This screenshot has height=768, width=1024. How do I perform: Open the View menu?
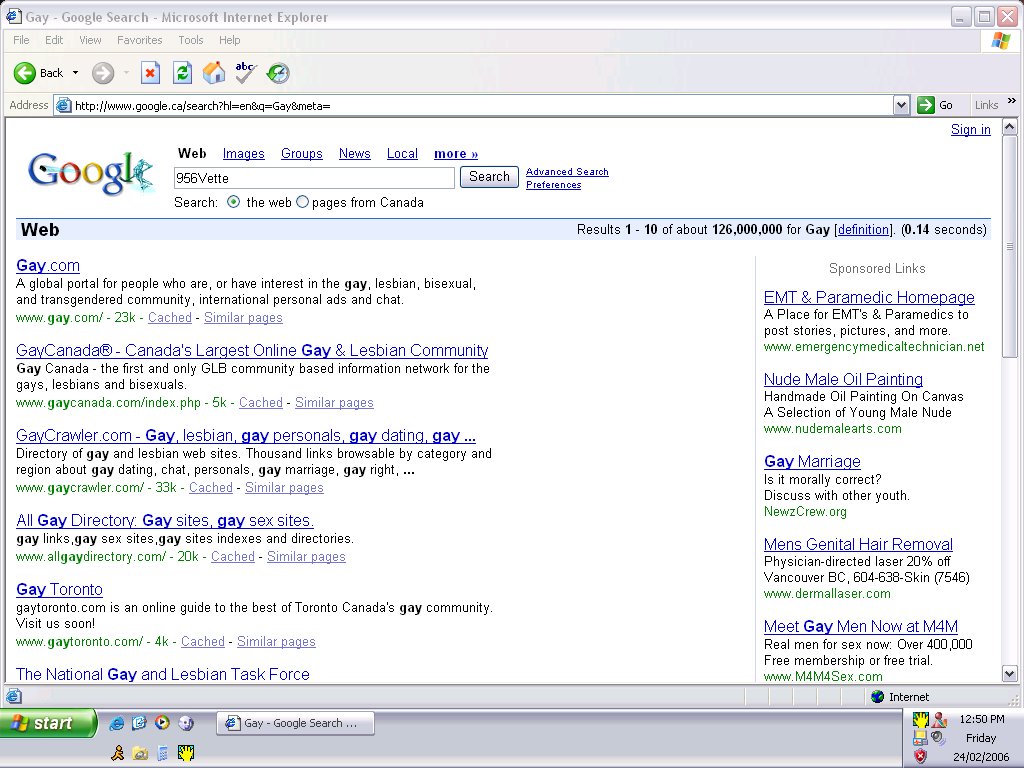coord(90,40)
